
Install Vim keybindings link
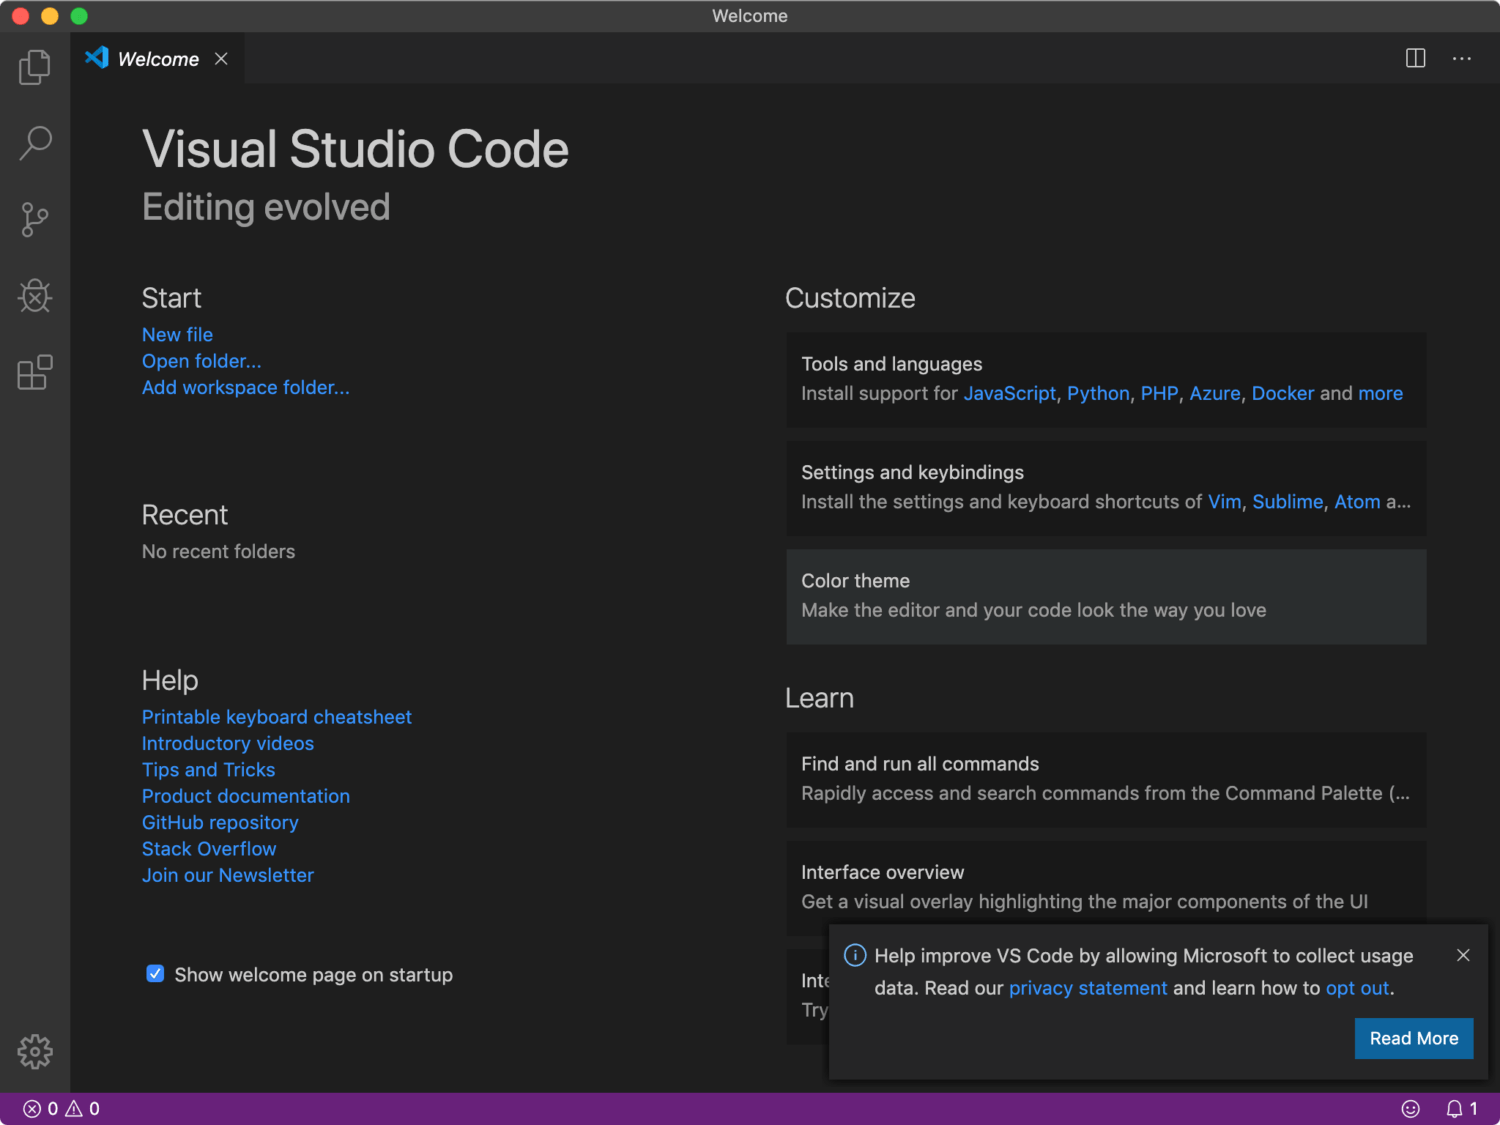point(1224,501)
